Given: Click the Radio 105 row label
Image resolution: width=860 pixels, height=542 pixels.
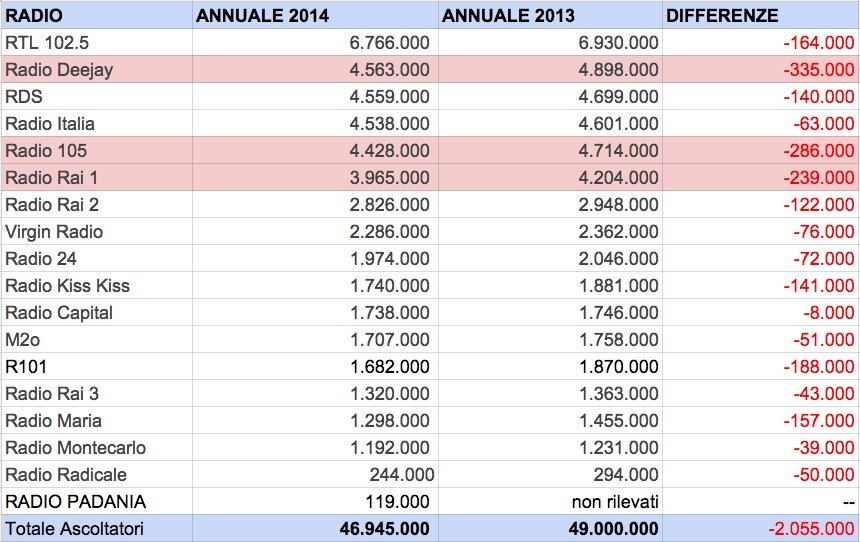Looking at the screenshot, I should pos(46,150).
